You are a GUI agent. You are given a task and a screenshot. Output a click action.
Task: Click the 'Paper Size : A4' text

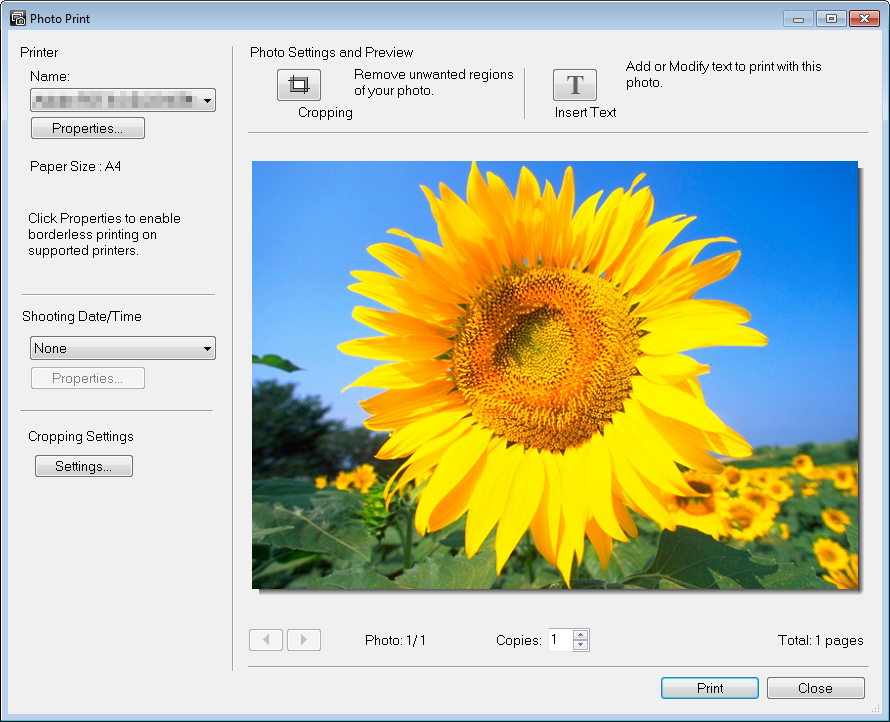tap(75, 166)
